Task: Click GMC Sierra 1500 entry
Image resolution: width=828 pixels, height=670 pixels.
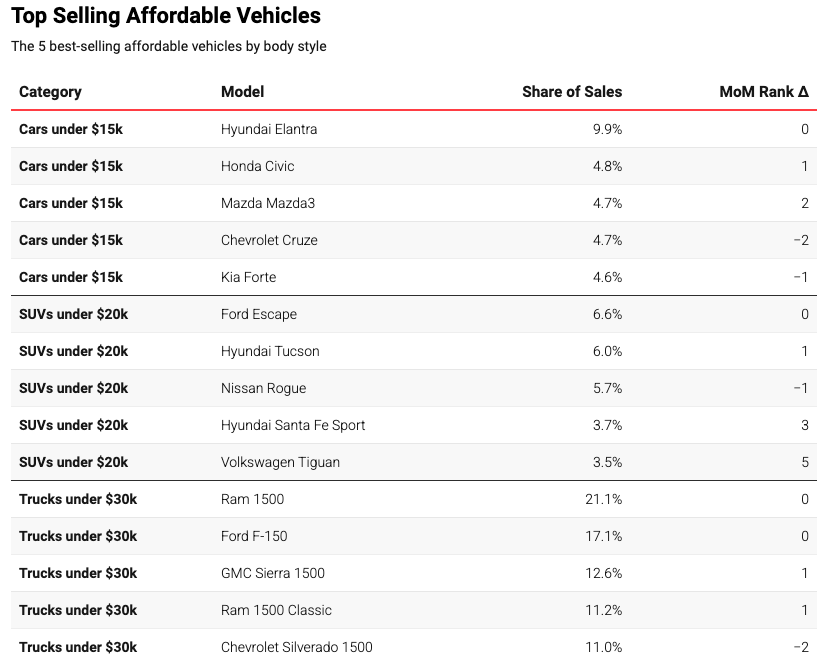Action: pyautogui.click(x=273, y=573)
